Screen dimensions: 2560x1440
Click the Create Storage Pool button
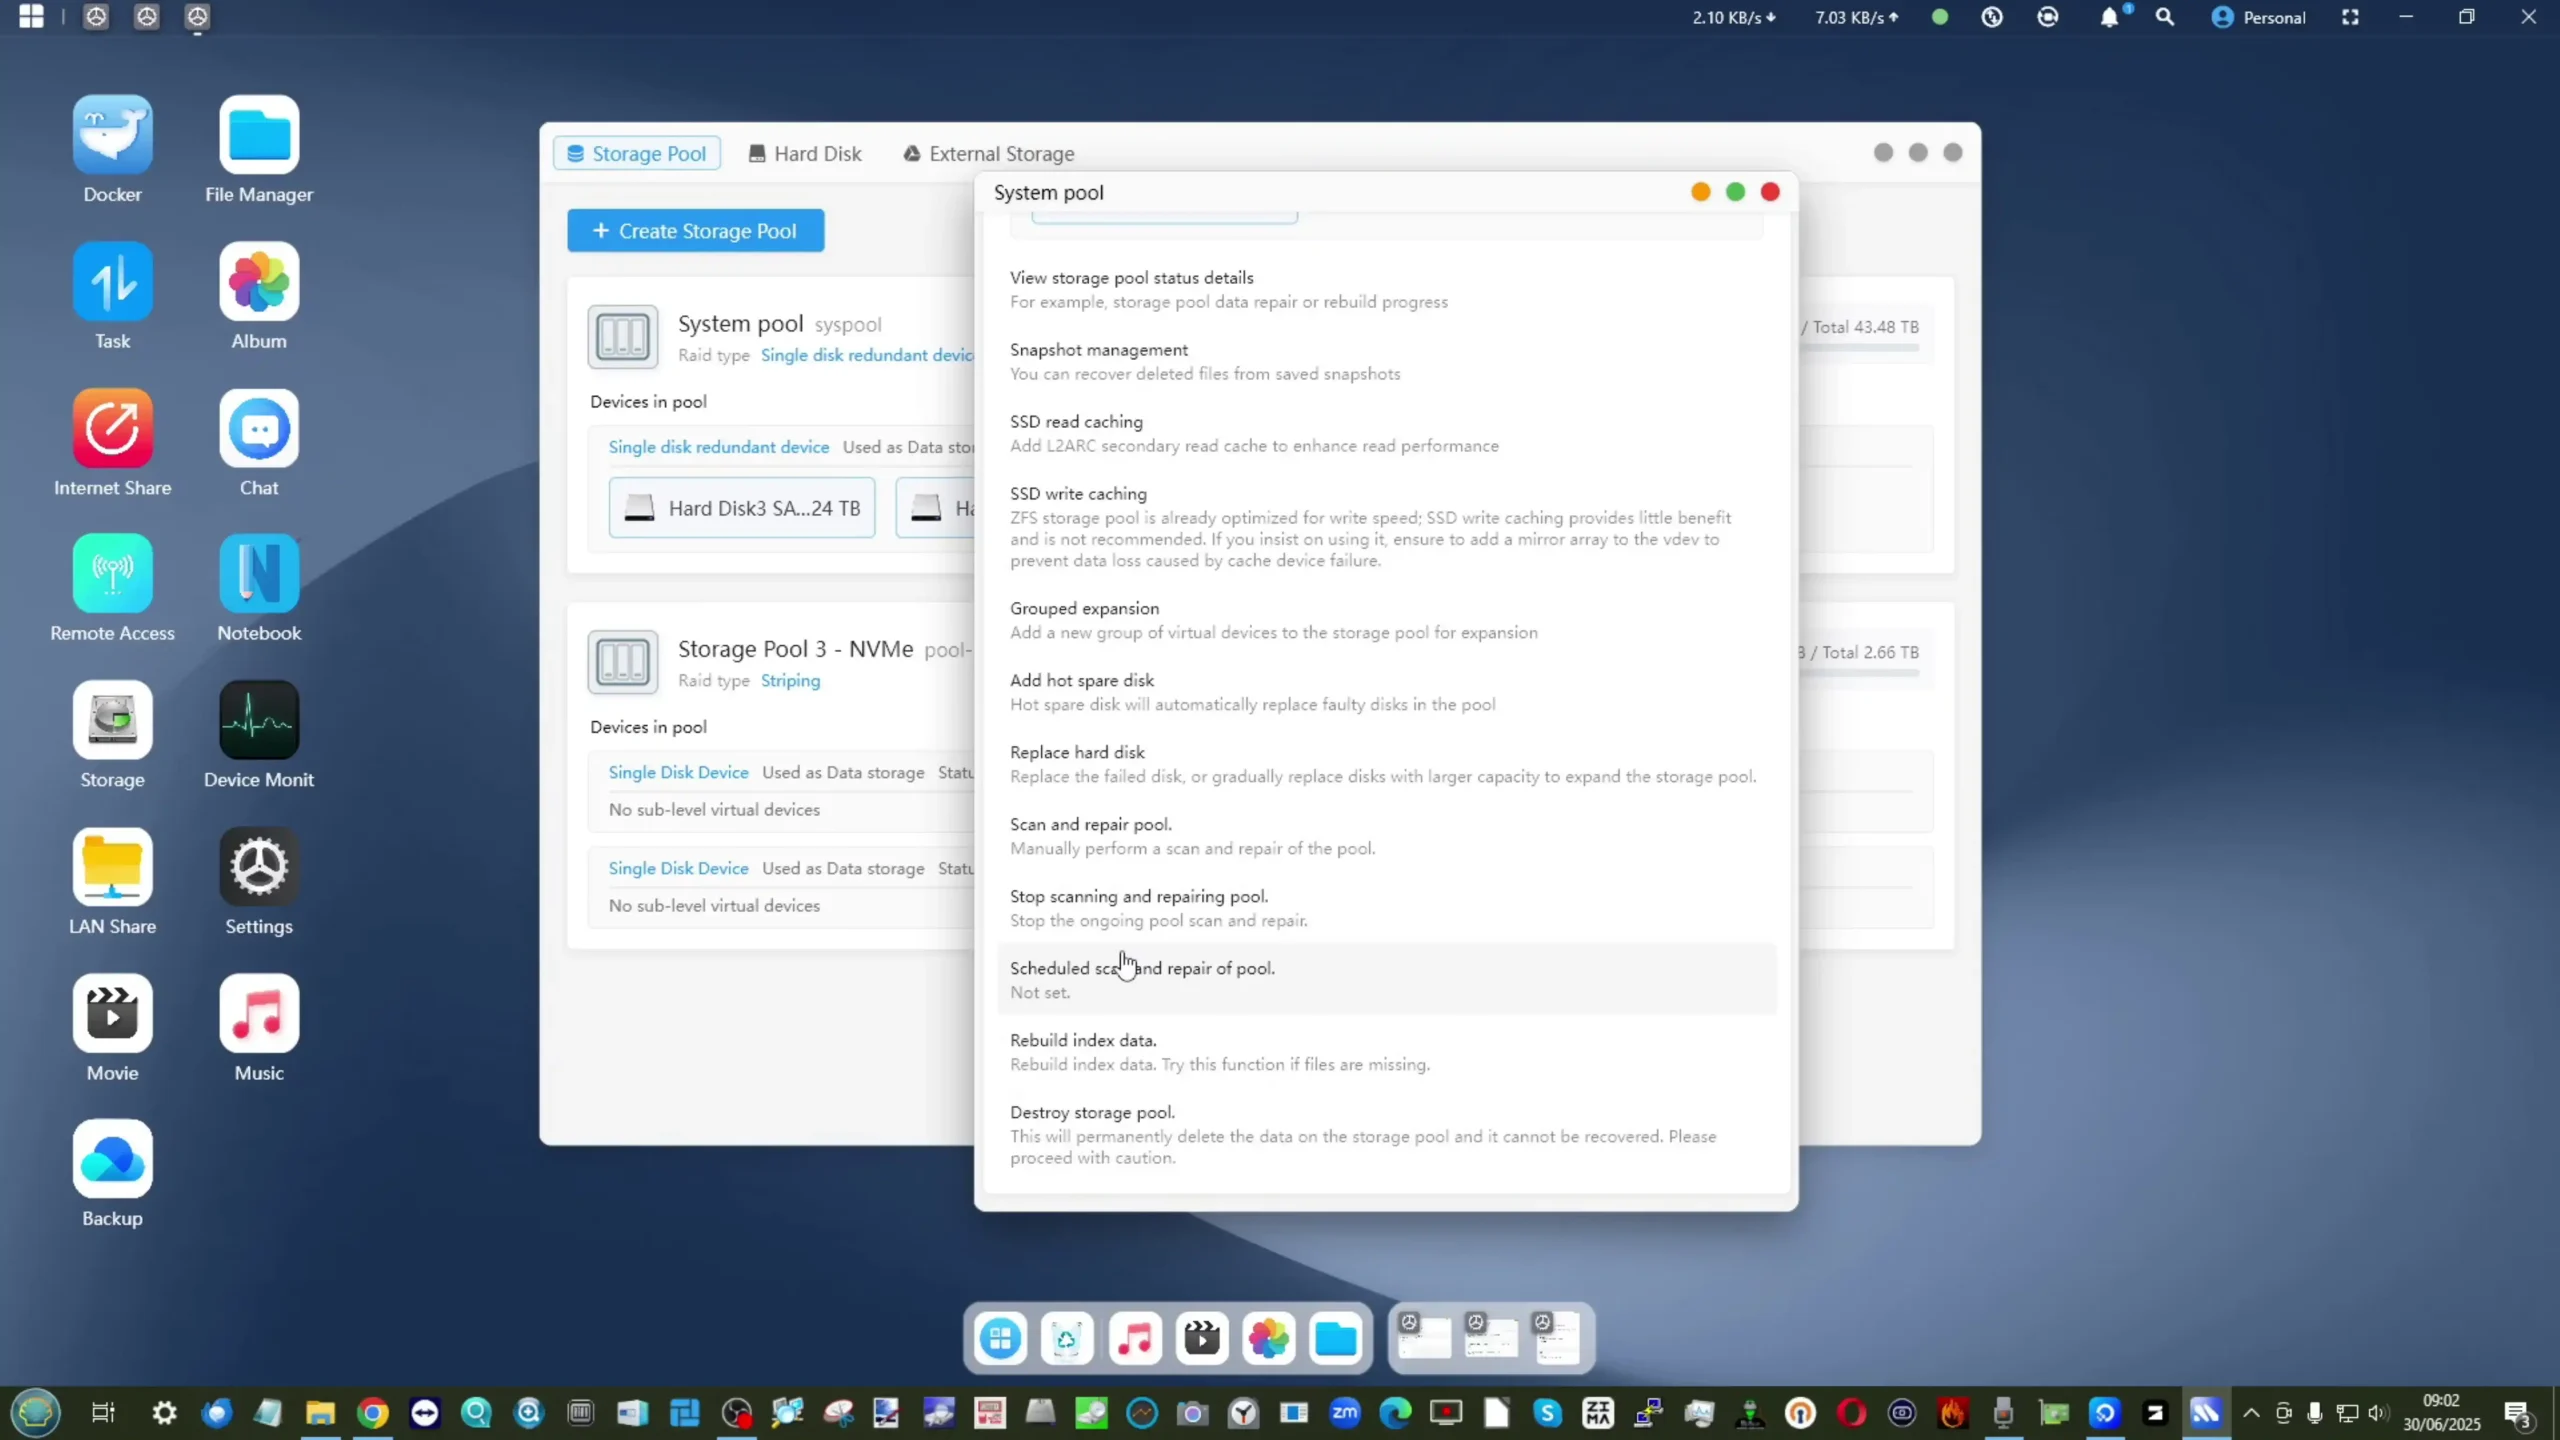[x=696, y=231]
